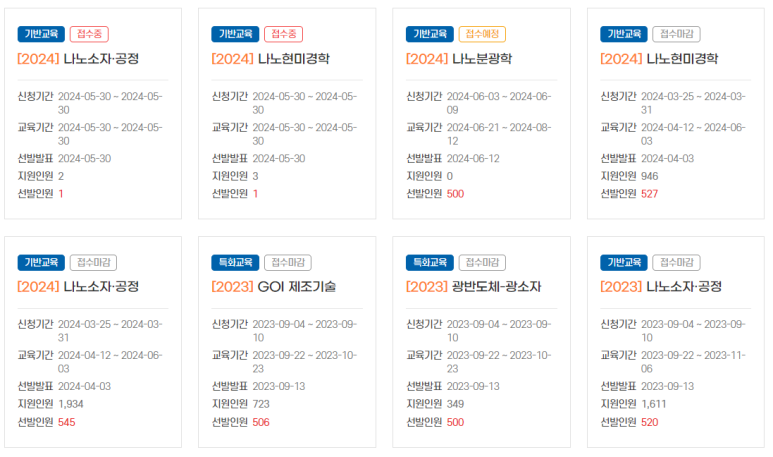This screenshot has width=773, height=457.
Task: Open the 접수마감 [2024] 나노현미경학 course title
Action: pos(659,59)
